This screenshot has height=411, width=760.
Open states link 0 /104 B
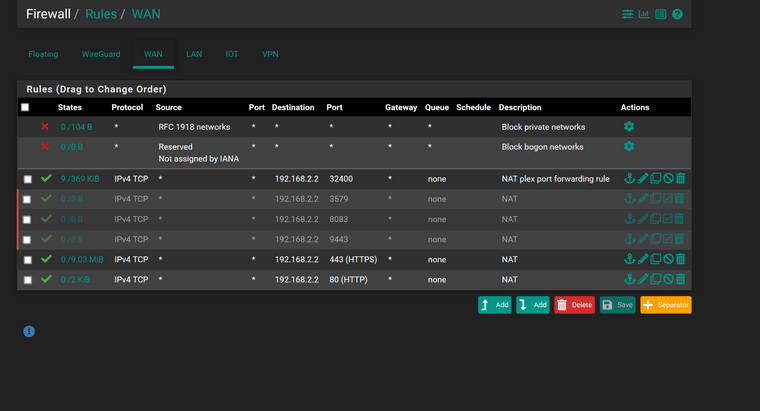click(x=76, y=127)
